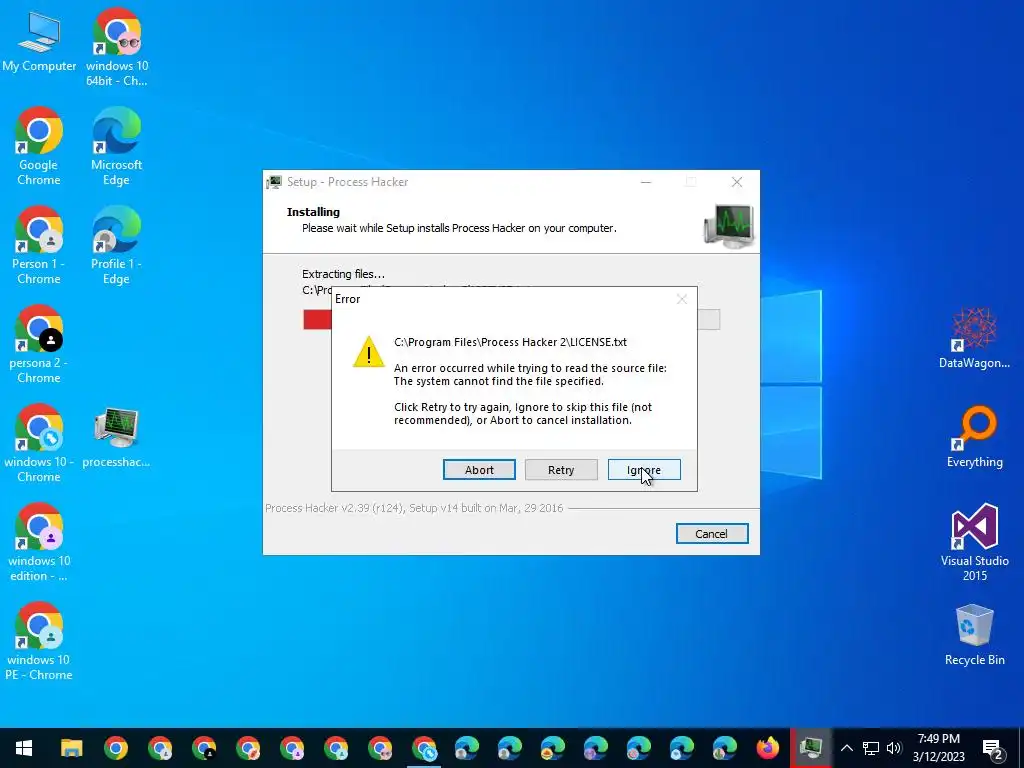Viewport: 1024px width, 768px height.
Task: Click the "Error" dialog title
Action: (x=347, y=299)
